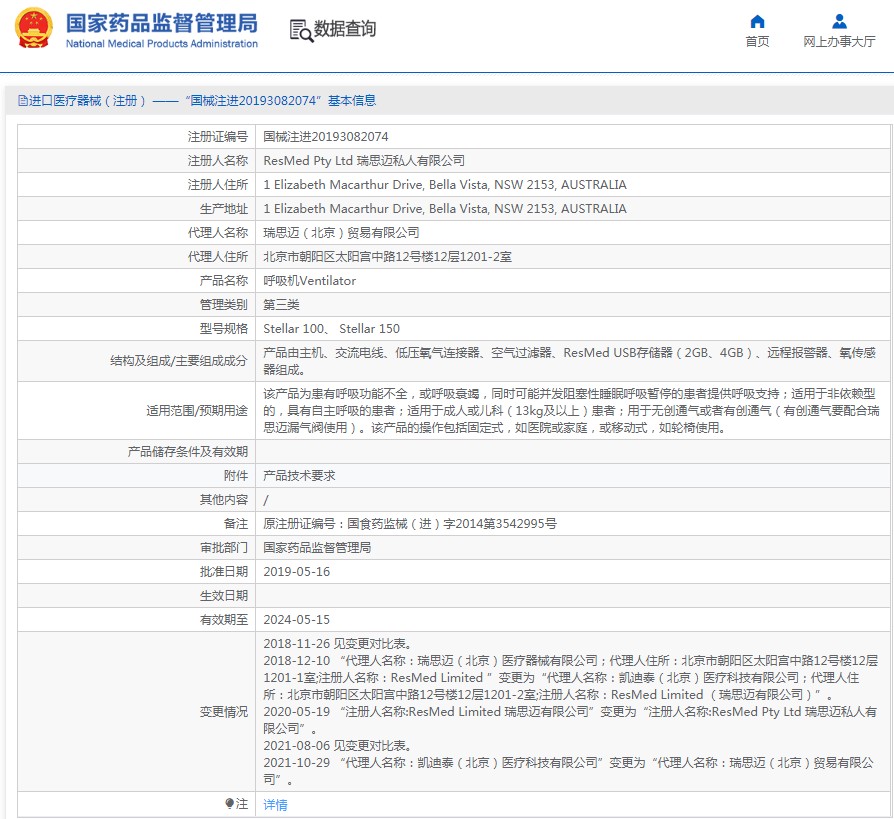Click the 代理人名称 row label
Image resolution: width=894 pixels, height=819 pixels.
(218, 233)
